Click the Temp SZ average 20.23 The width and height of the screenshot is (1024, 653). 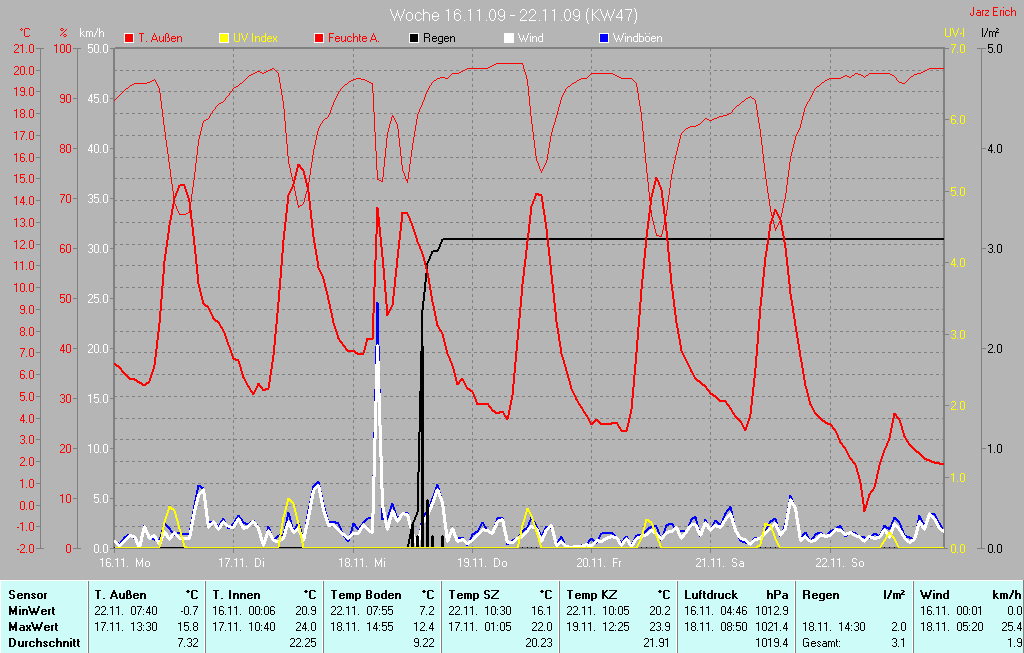point(539,643)
